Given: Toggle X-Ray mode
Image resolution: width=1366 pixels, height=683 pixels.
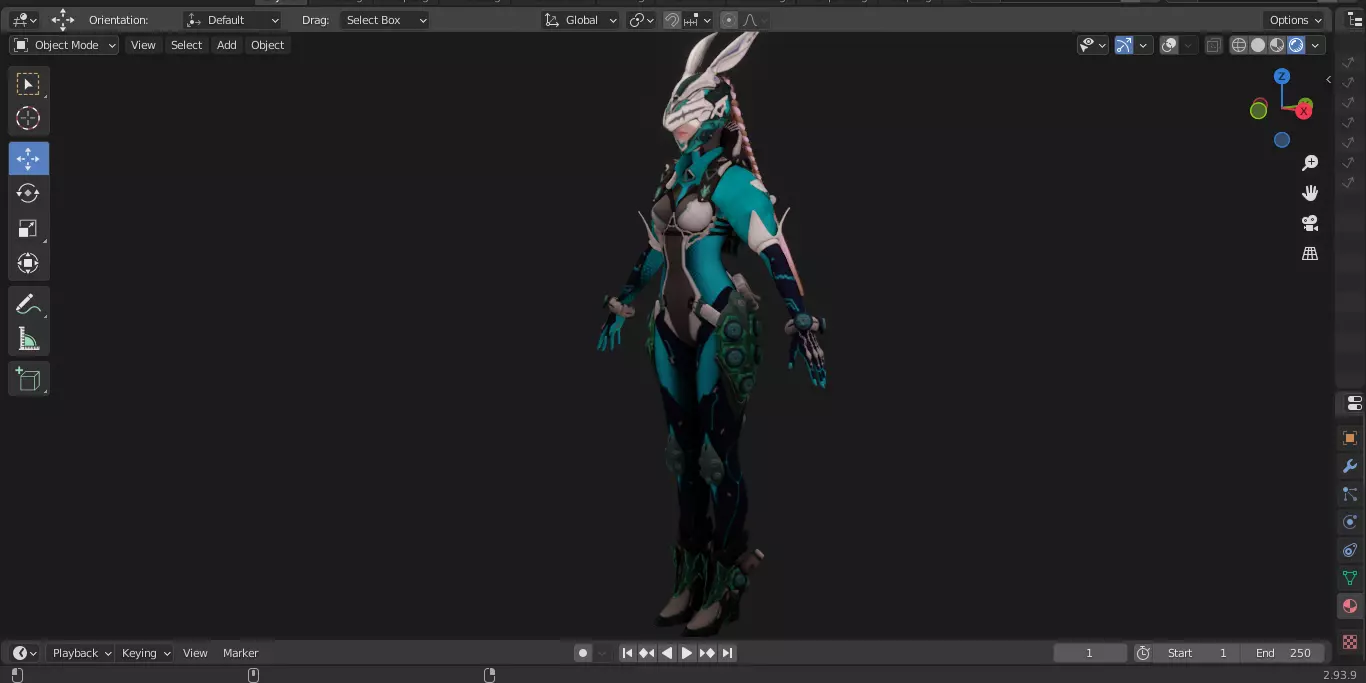Looking at the screenshot, I should tap(1213, 45).
